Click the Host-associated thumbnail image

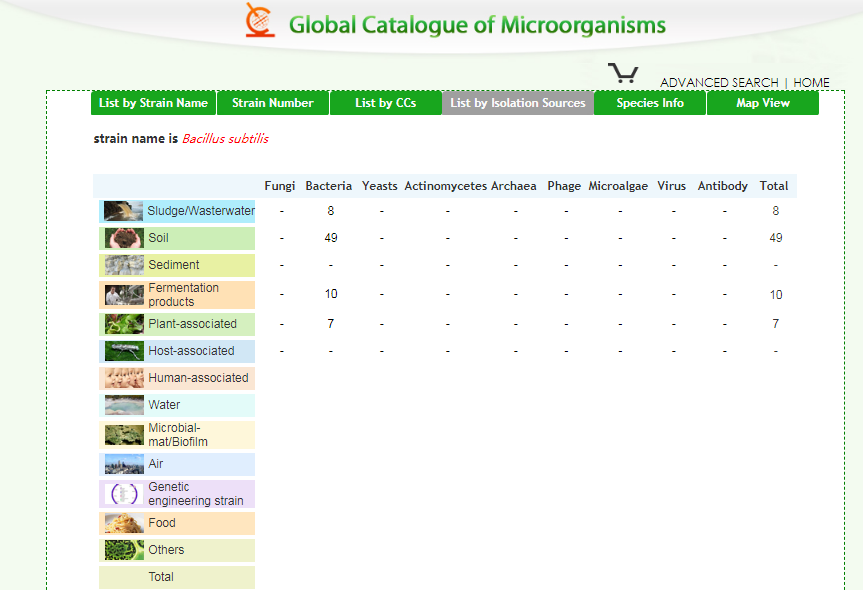tap(124, 351)
